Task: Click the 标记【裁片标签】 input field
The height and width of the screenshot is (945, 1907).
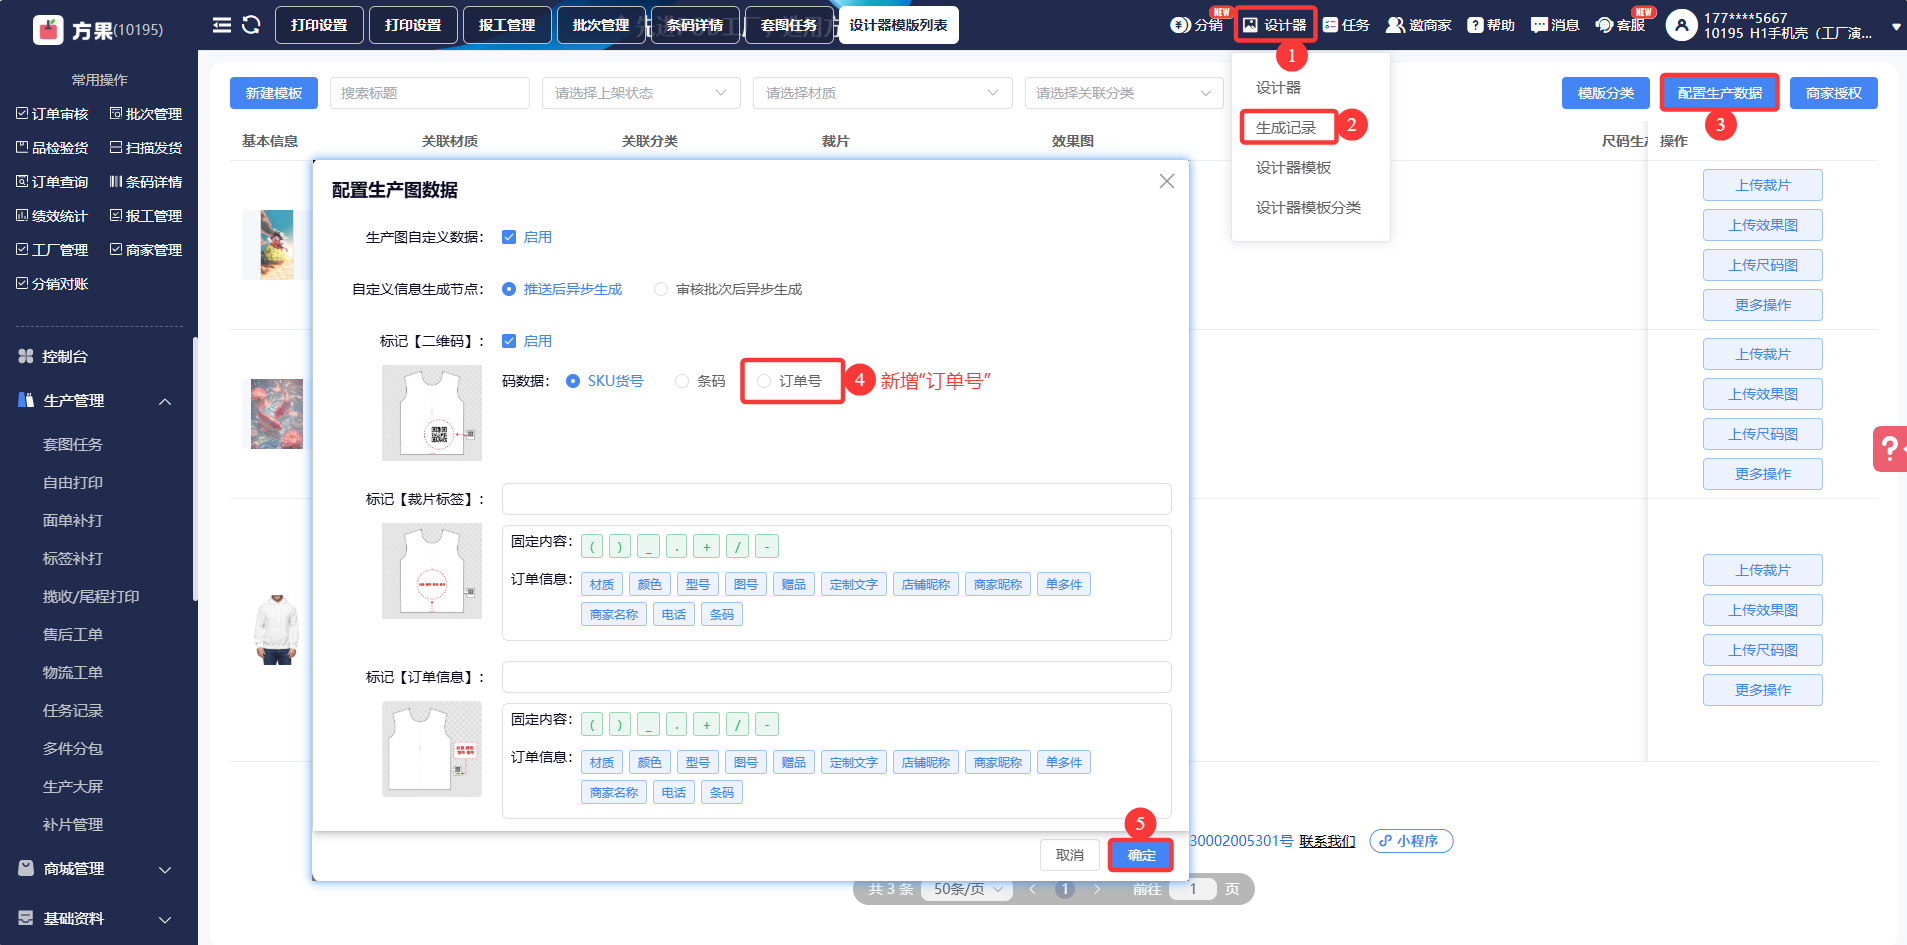Action: tap(836, 499)
